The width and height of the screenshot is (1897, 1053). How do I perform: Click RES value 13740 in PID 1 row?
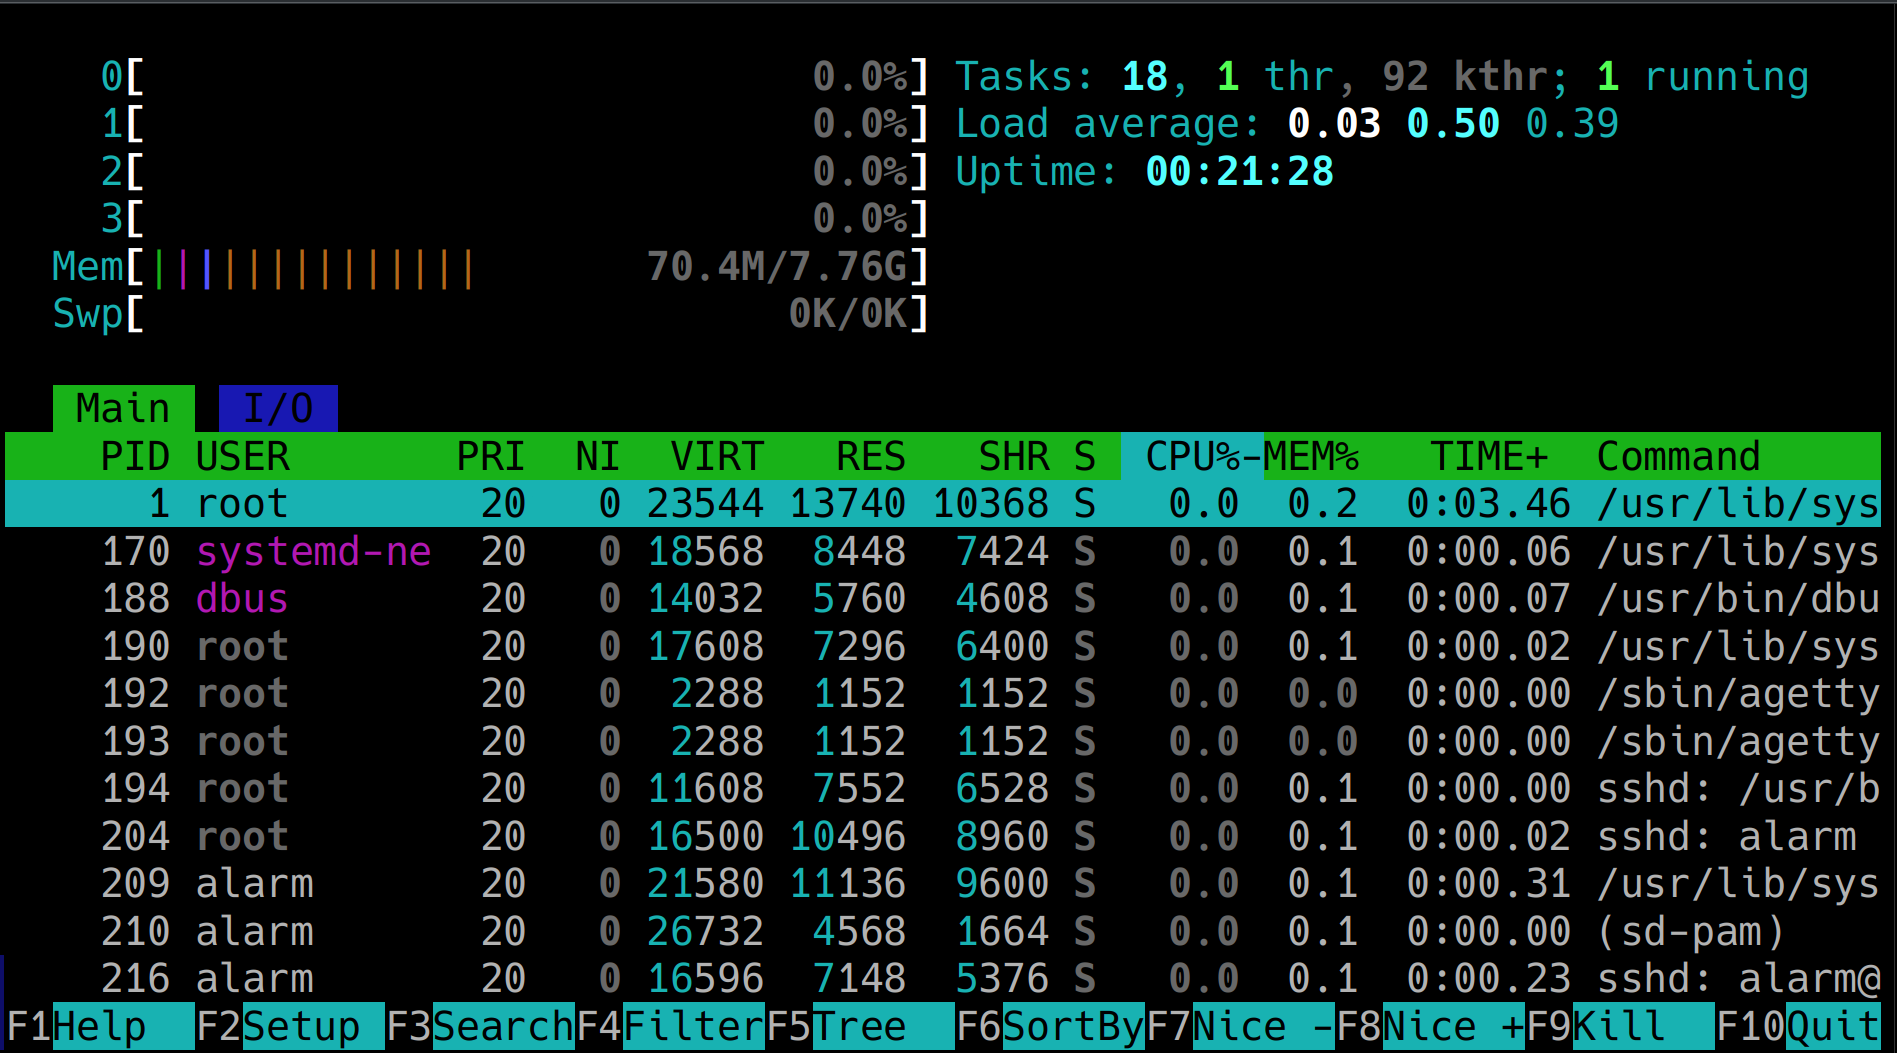[x=847, y=503]
